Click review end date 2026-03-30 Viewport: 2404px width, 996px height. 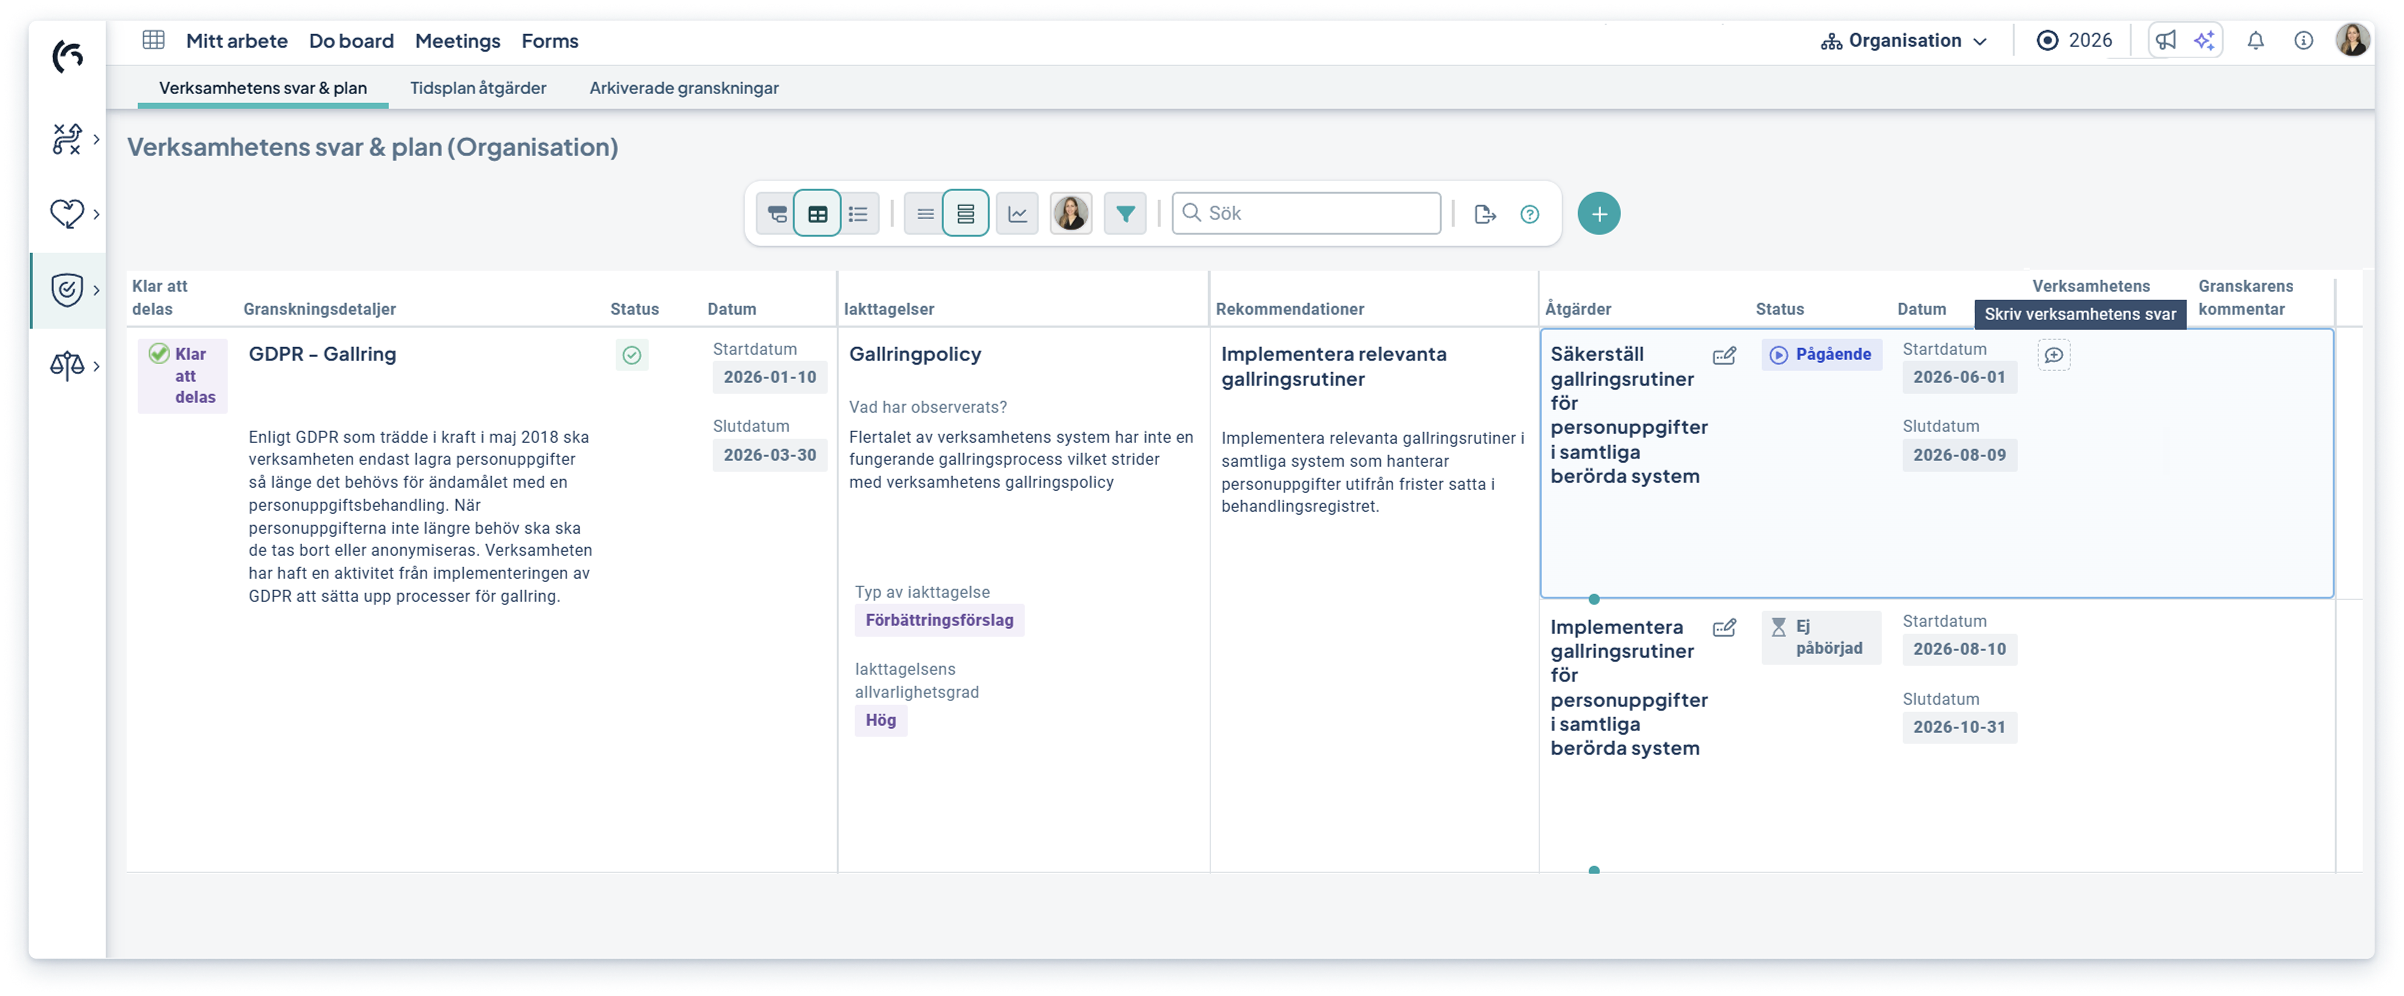(770, 455)
